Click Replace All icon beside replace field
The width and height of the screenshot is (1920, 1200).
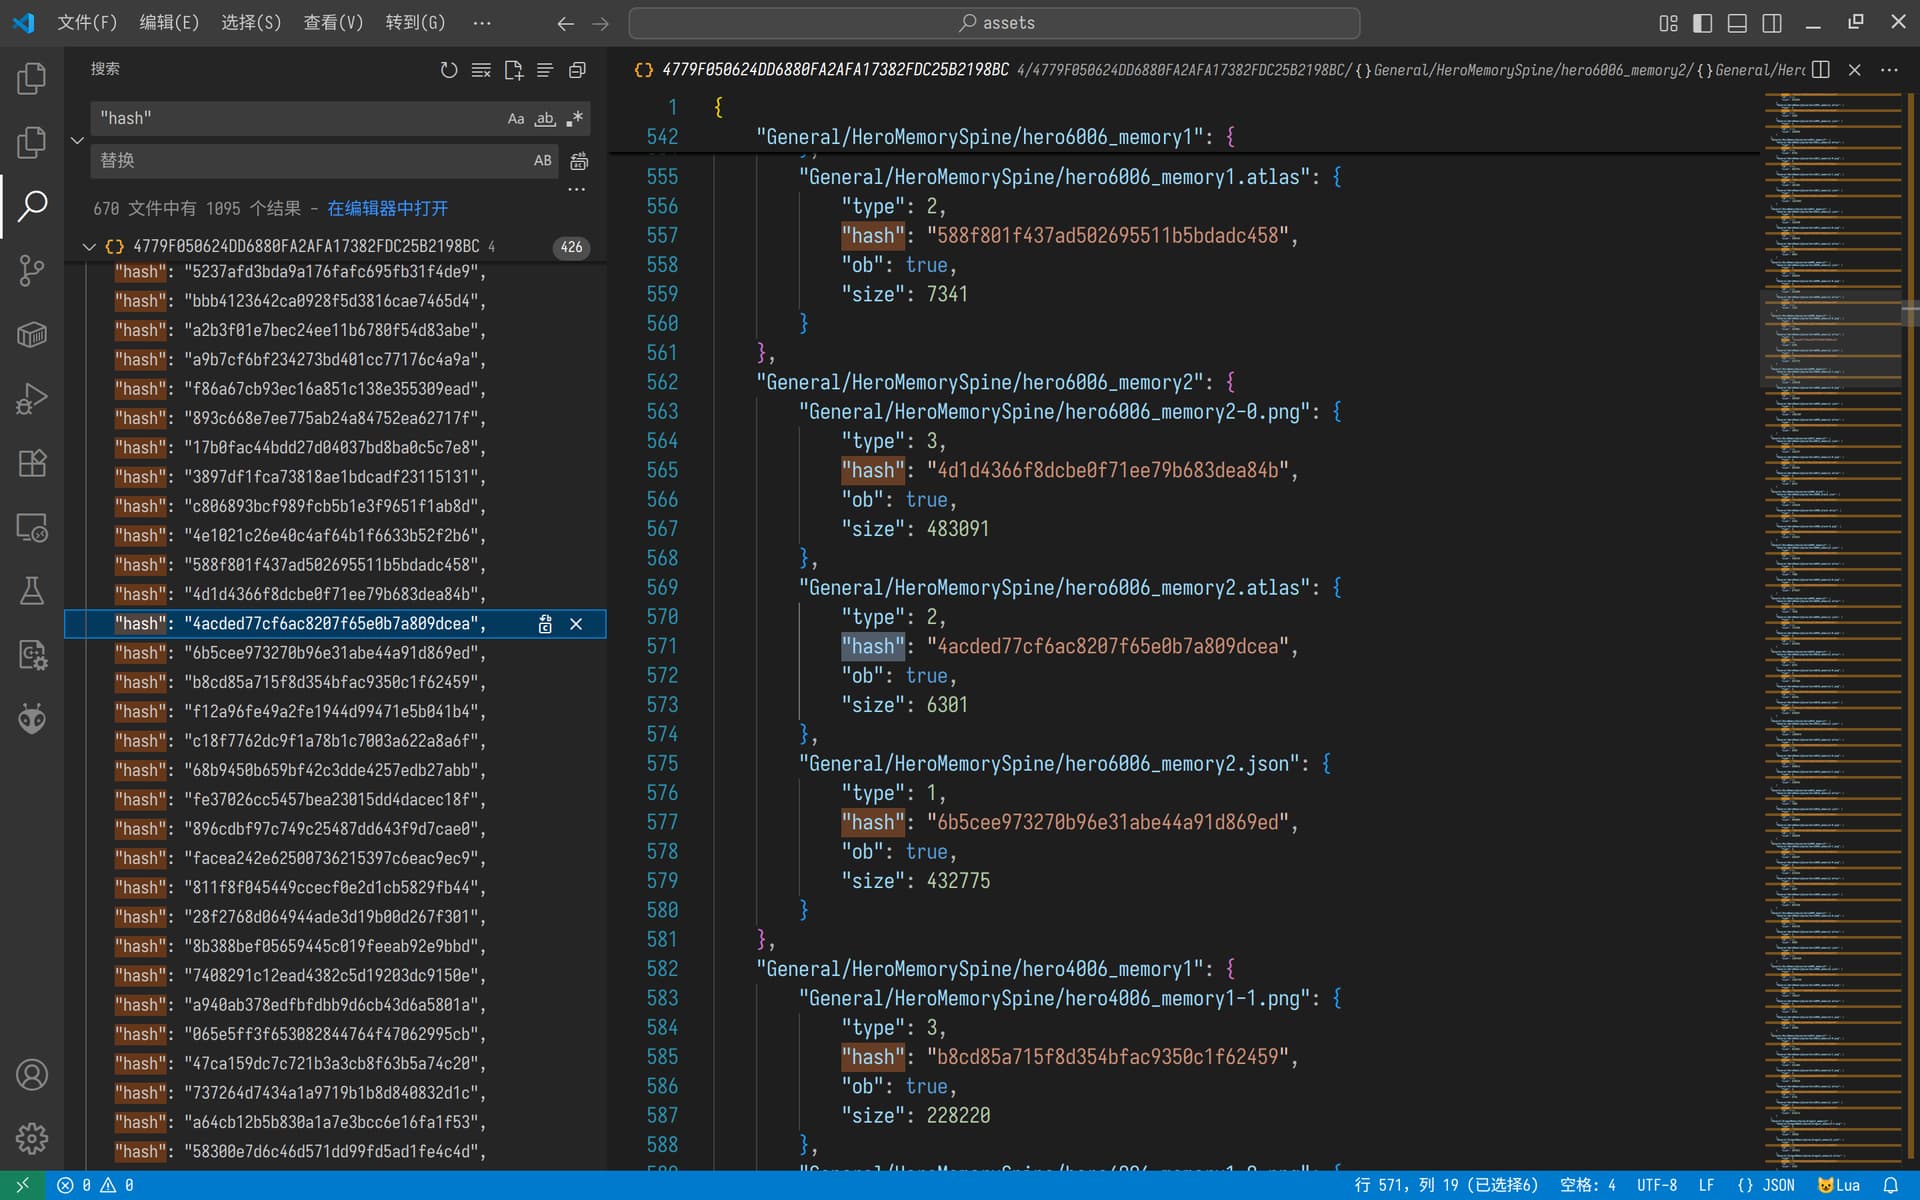(x=579, y=161)
